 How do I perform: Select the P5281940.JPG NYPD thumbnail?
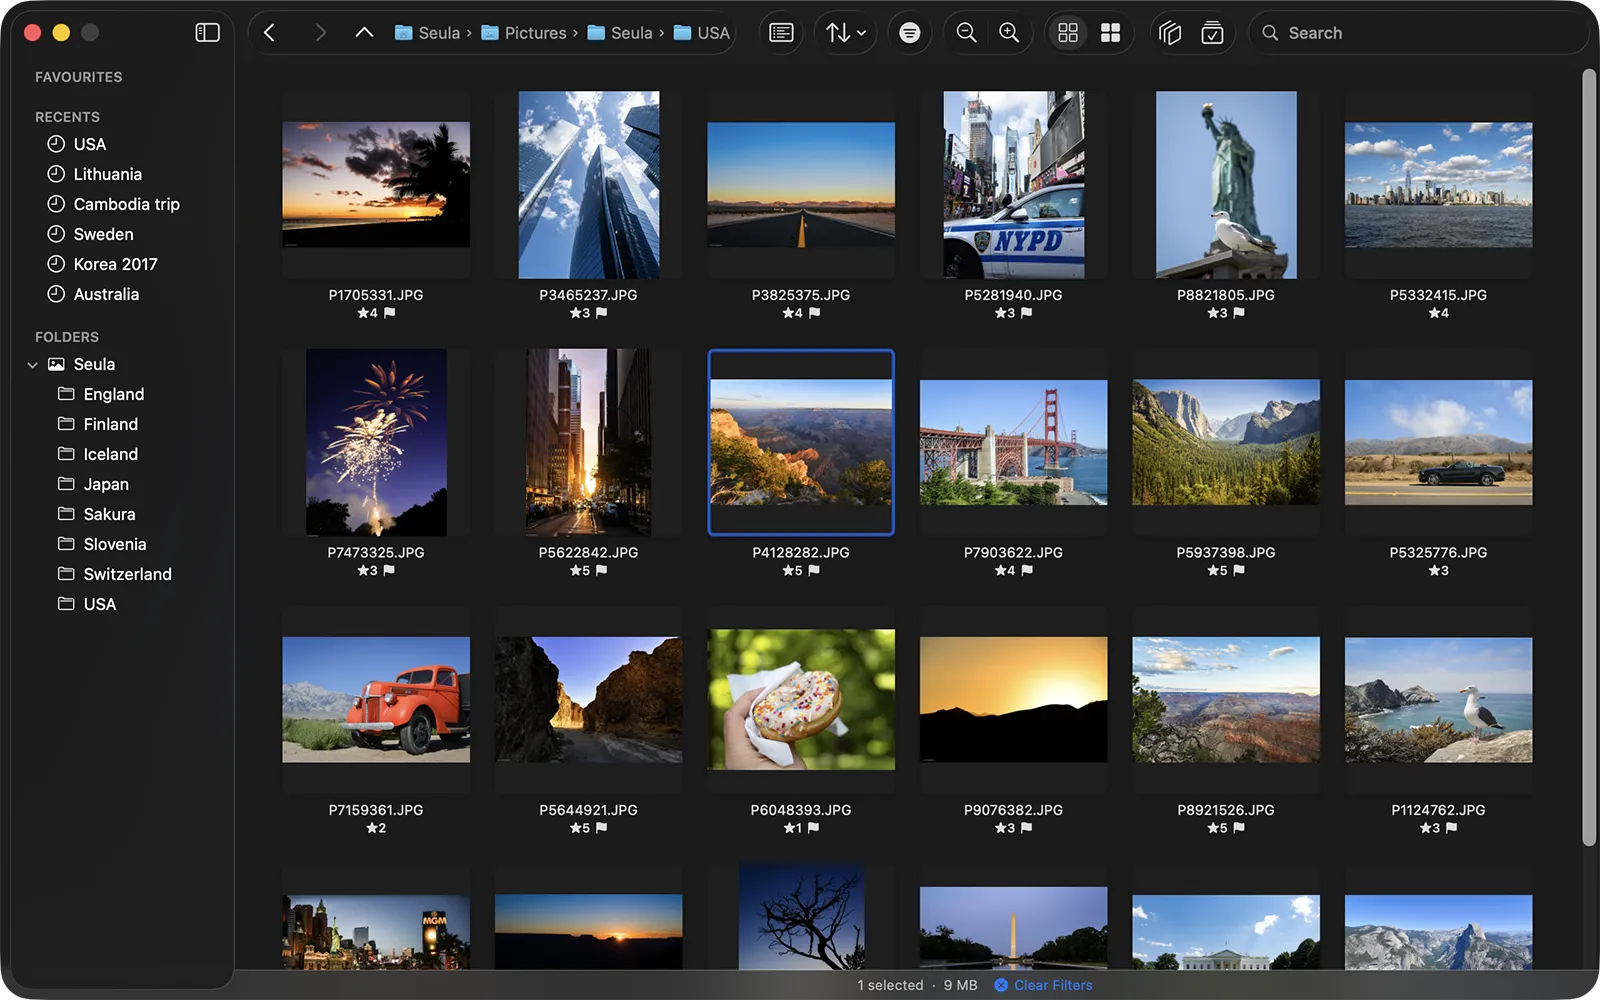[x=1013, y=184]
